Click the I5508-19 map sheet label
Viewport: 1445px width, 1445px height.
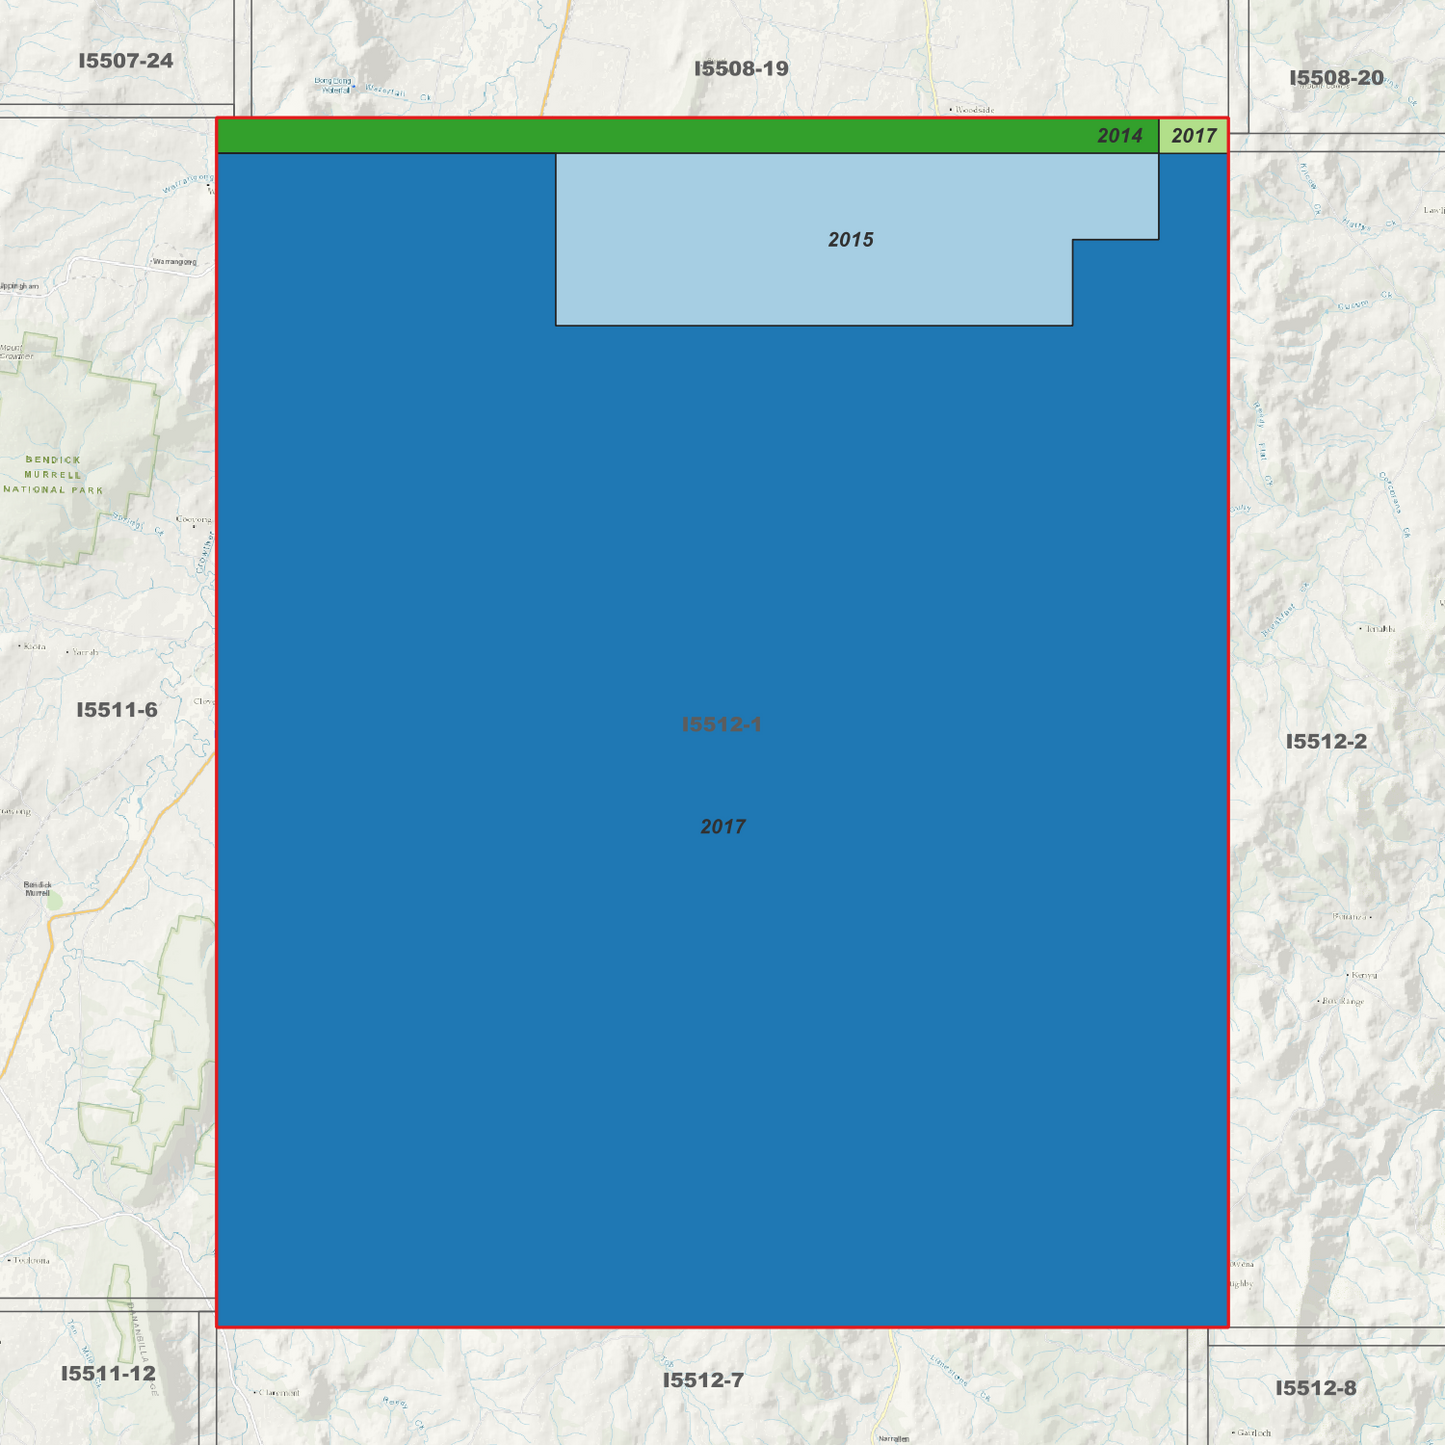(x=741, y=69)
